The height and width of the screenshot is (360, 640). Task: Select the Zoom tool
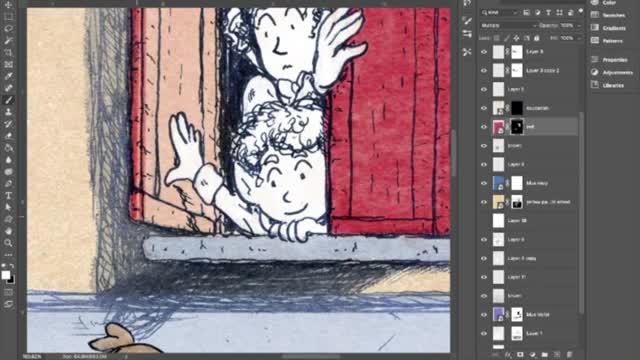coord(8,243)
